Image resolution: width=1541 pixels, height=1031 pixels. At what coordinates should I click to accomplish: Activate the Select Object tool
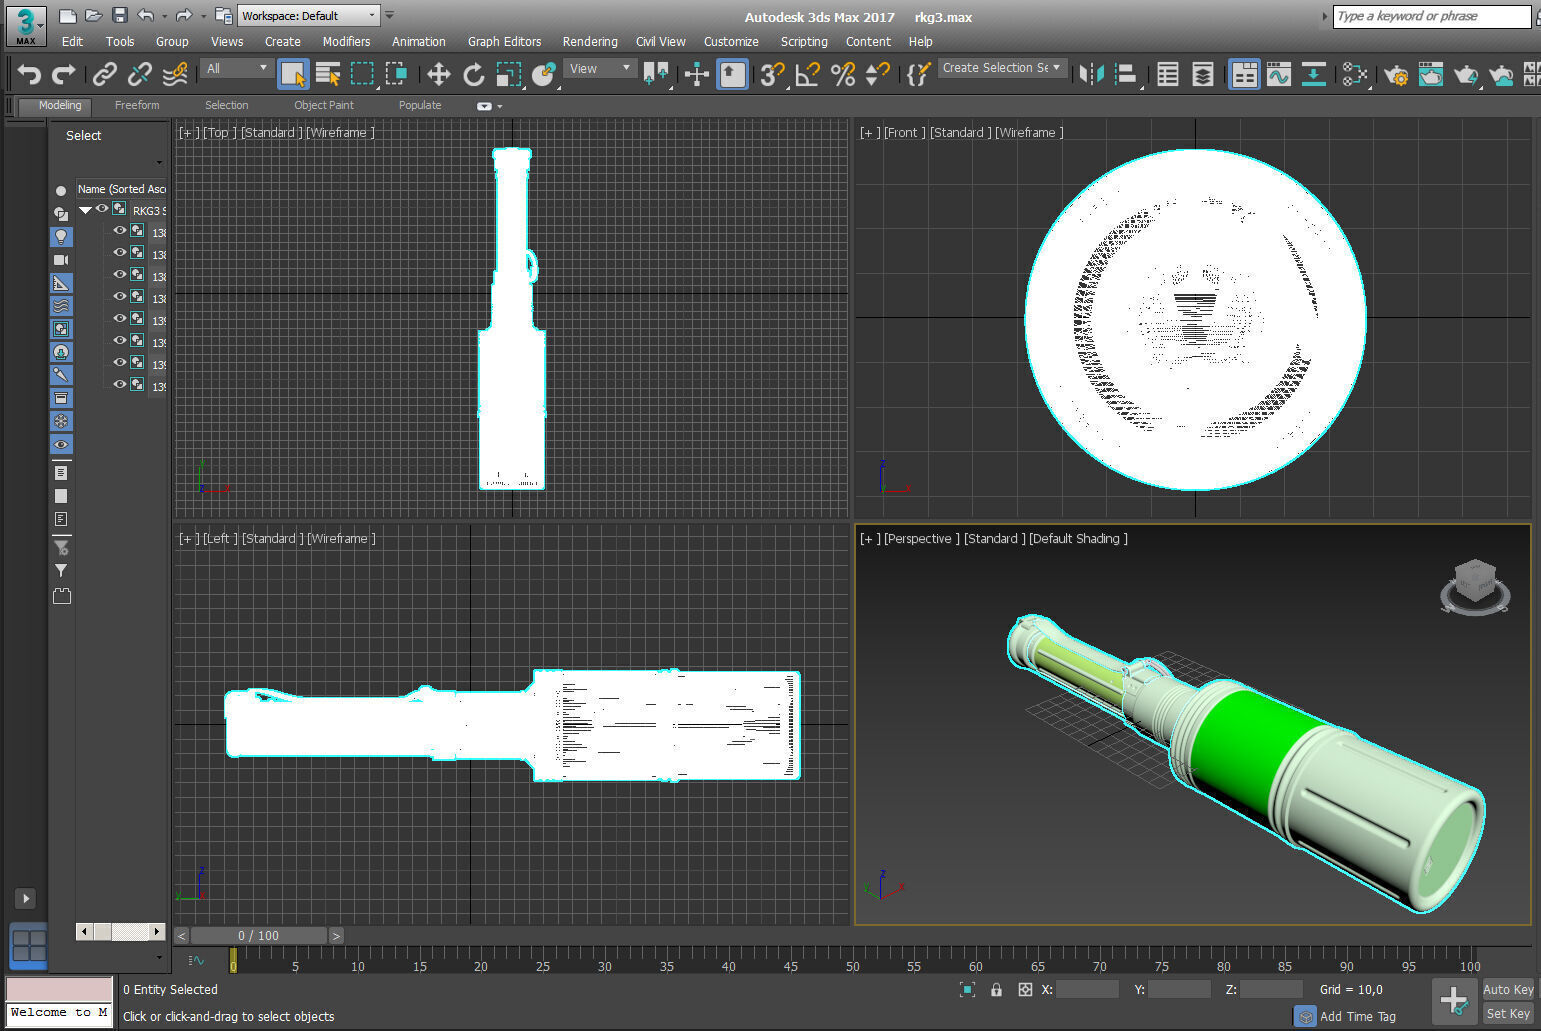click(293, 74)
